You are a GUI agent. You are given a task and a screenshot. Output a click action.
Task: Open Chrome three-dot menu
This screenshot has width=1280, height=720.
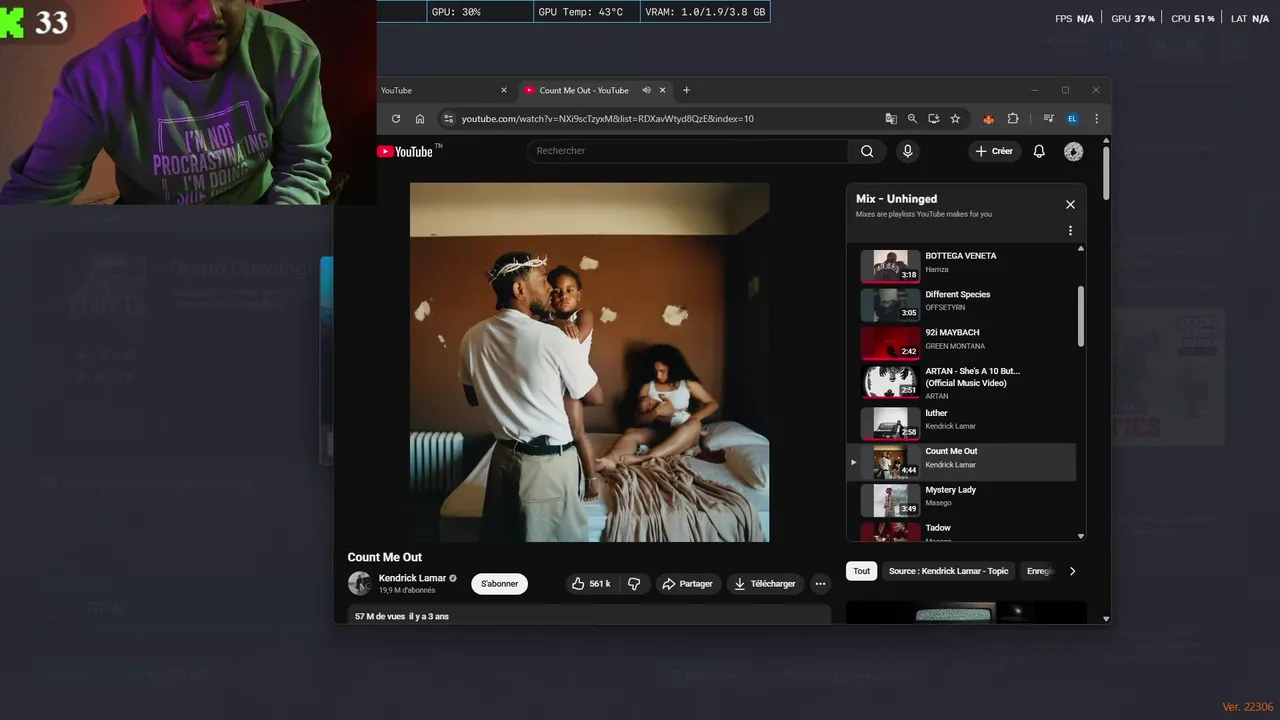pos(1096,119)
